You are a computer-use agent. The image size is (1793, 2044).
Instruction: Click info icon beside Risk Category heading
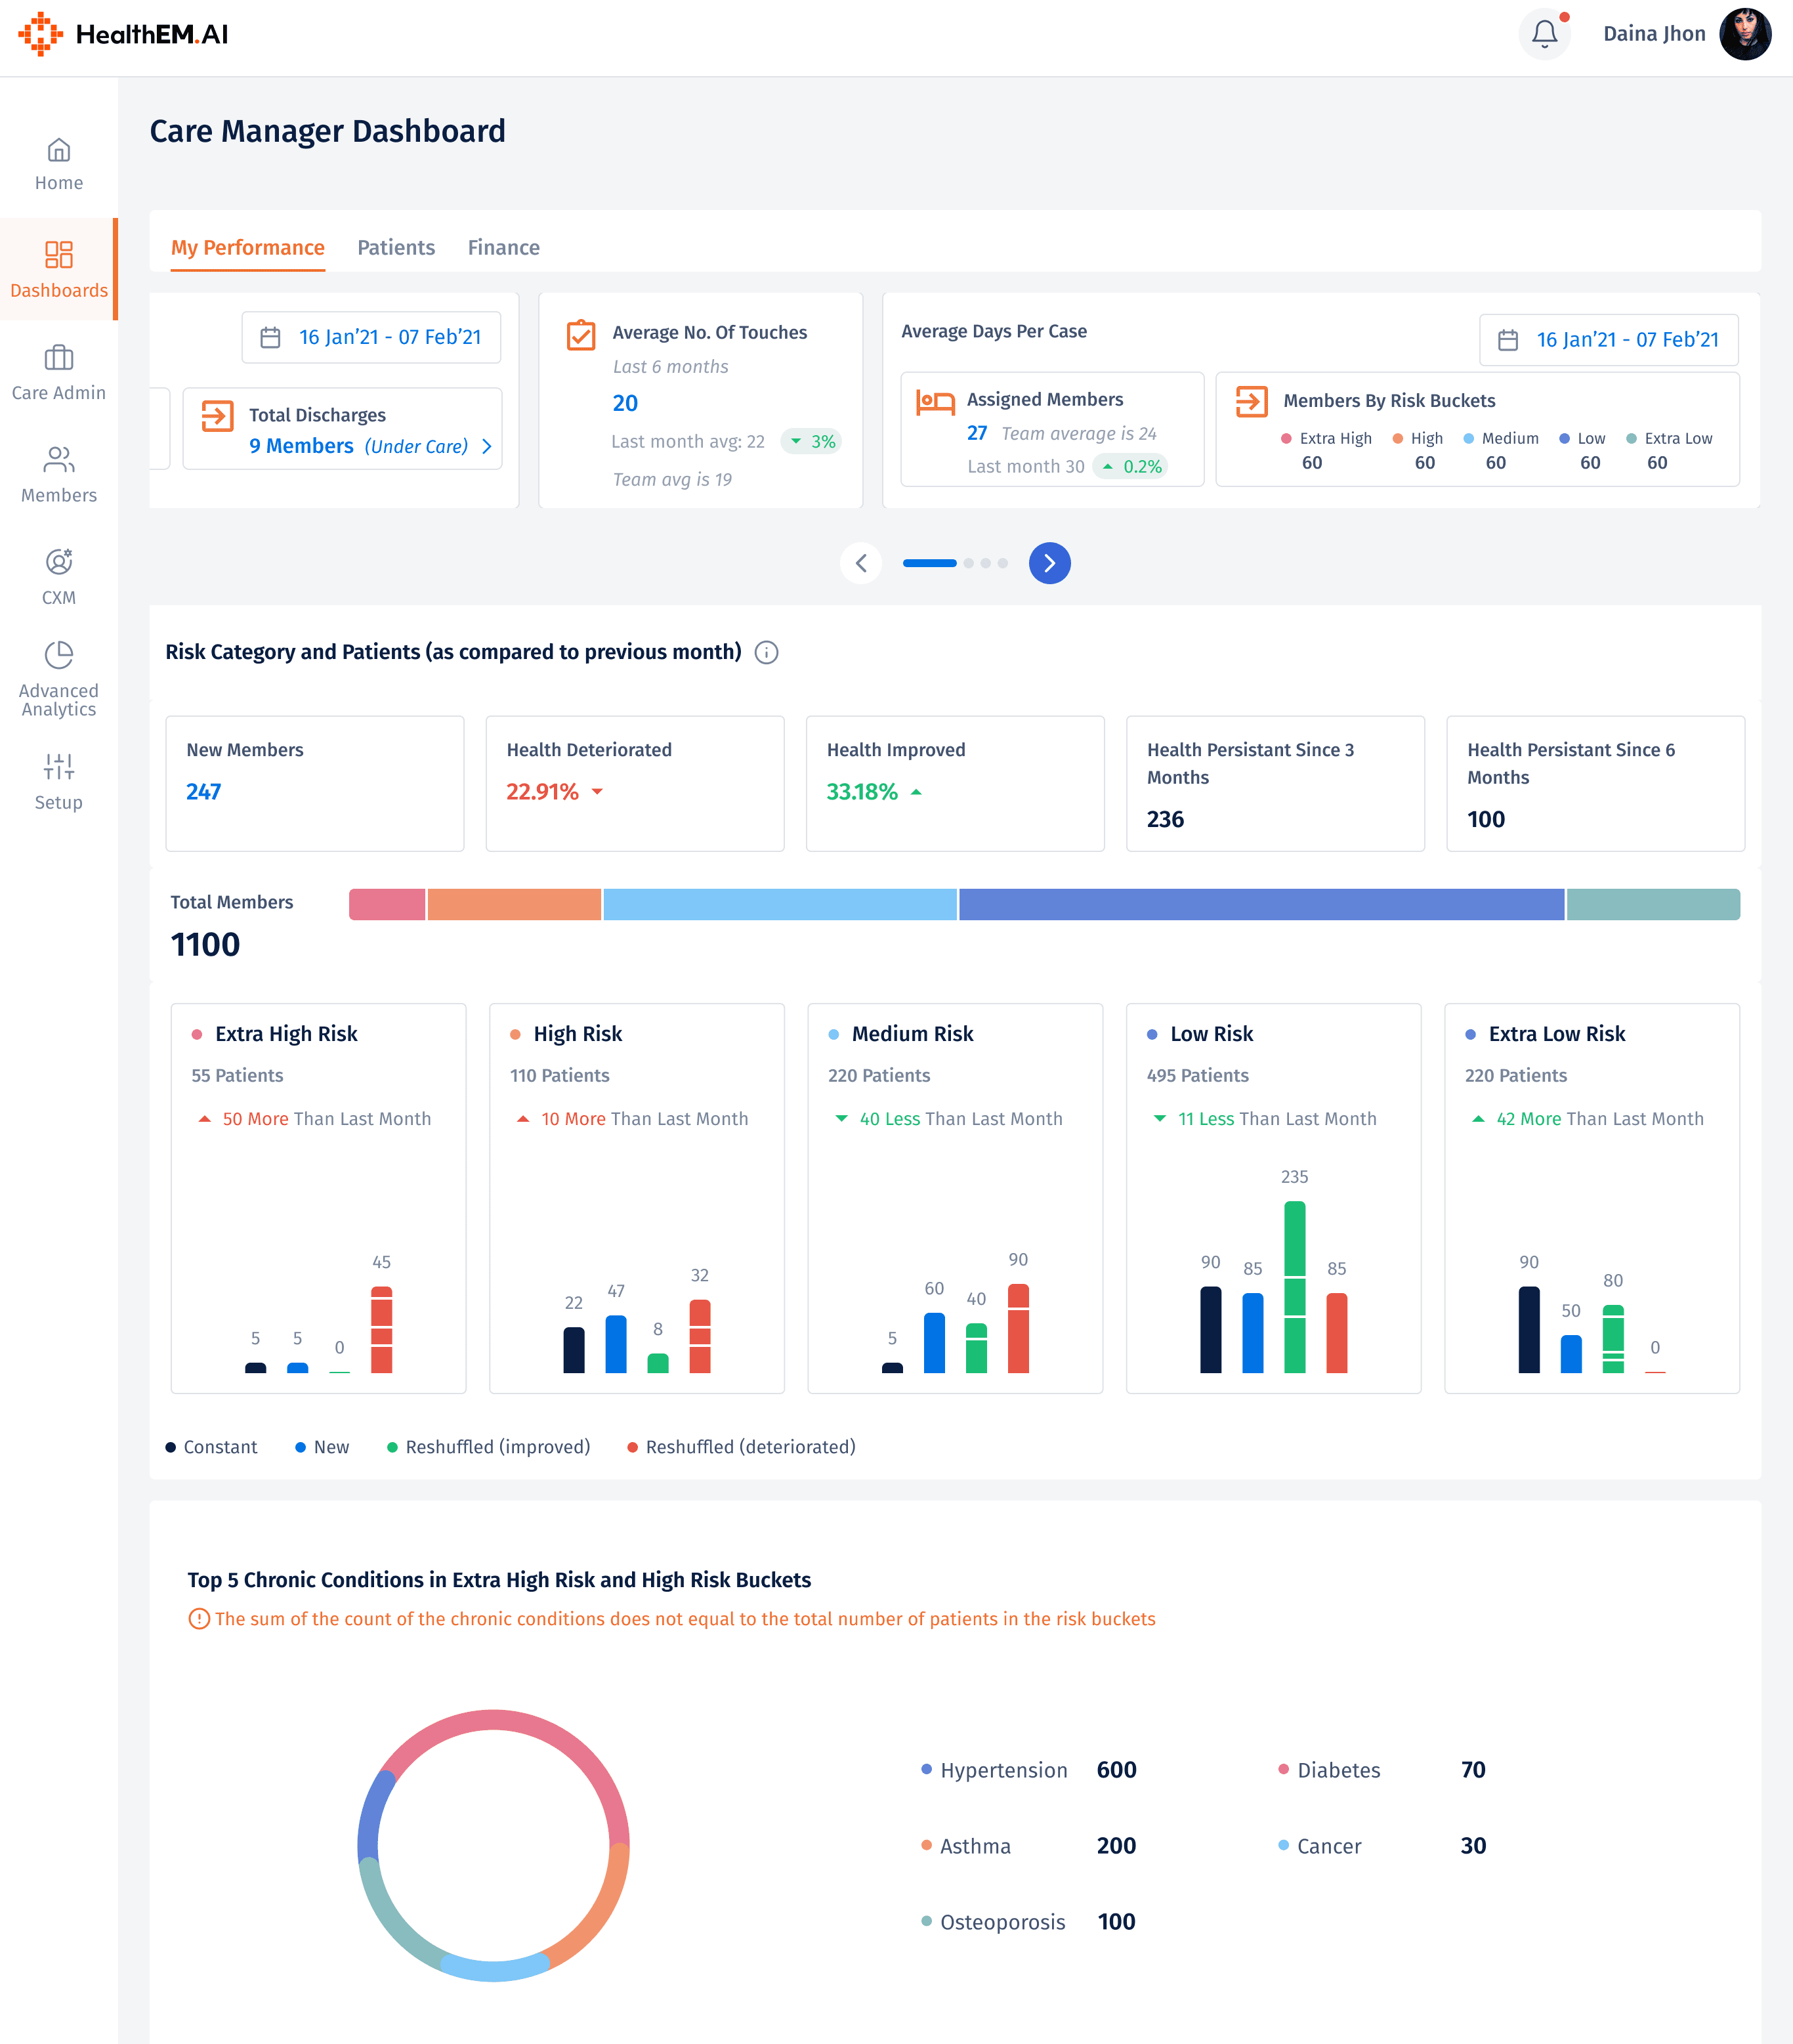click(766, 653)
